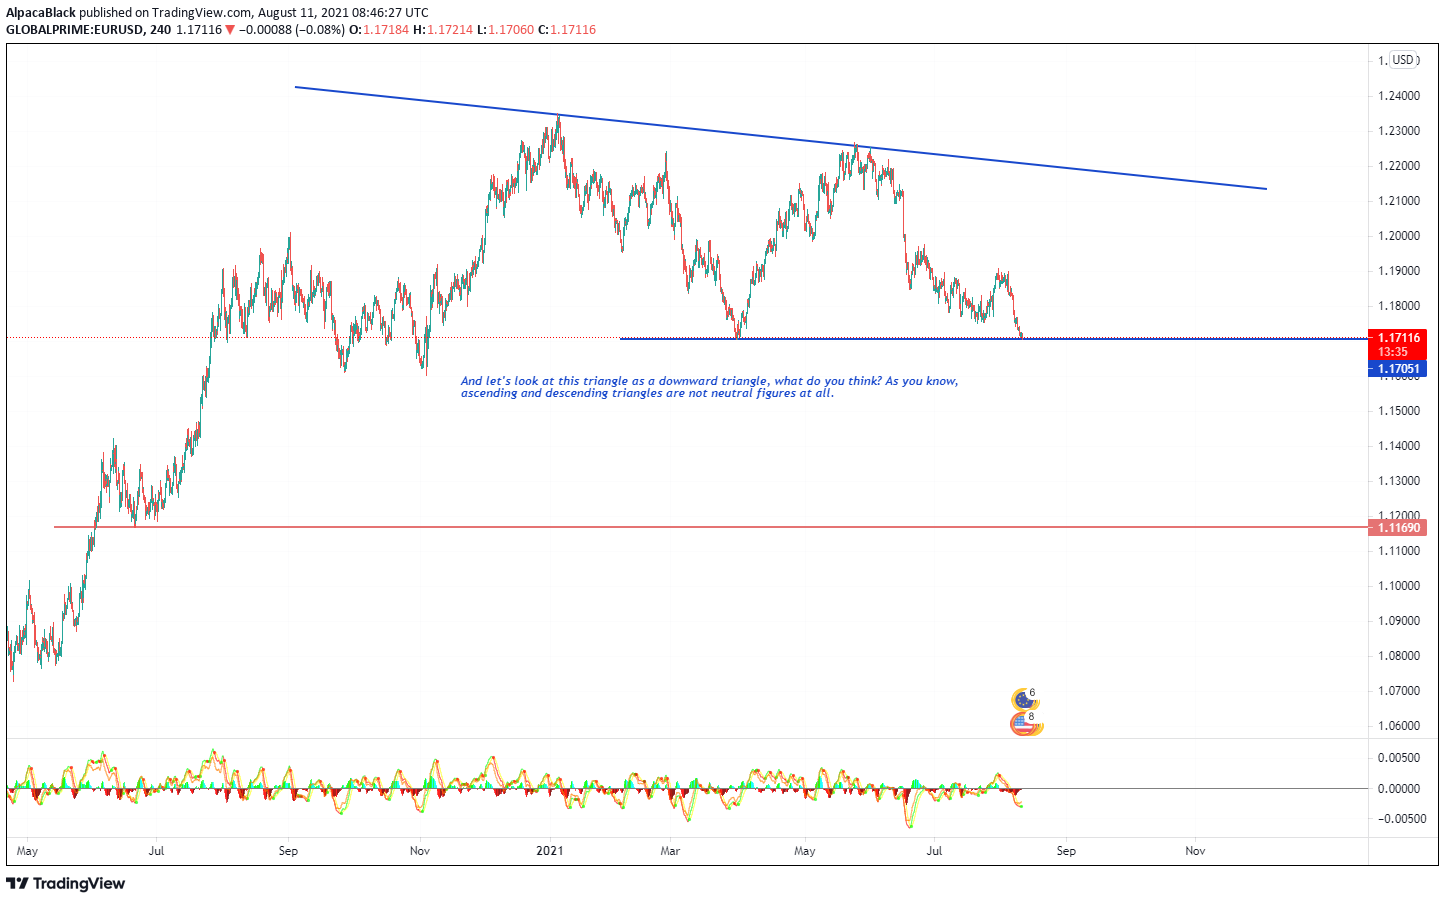1445x902 pixels.
Task: Select the blue descending trendline
Action: 780,138
